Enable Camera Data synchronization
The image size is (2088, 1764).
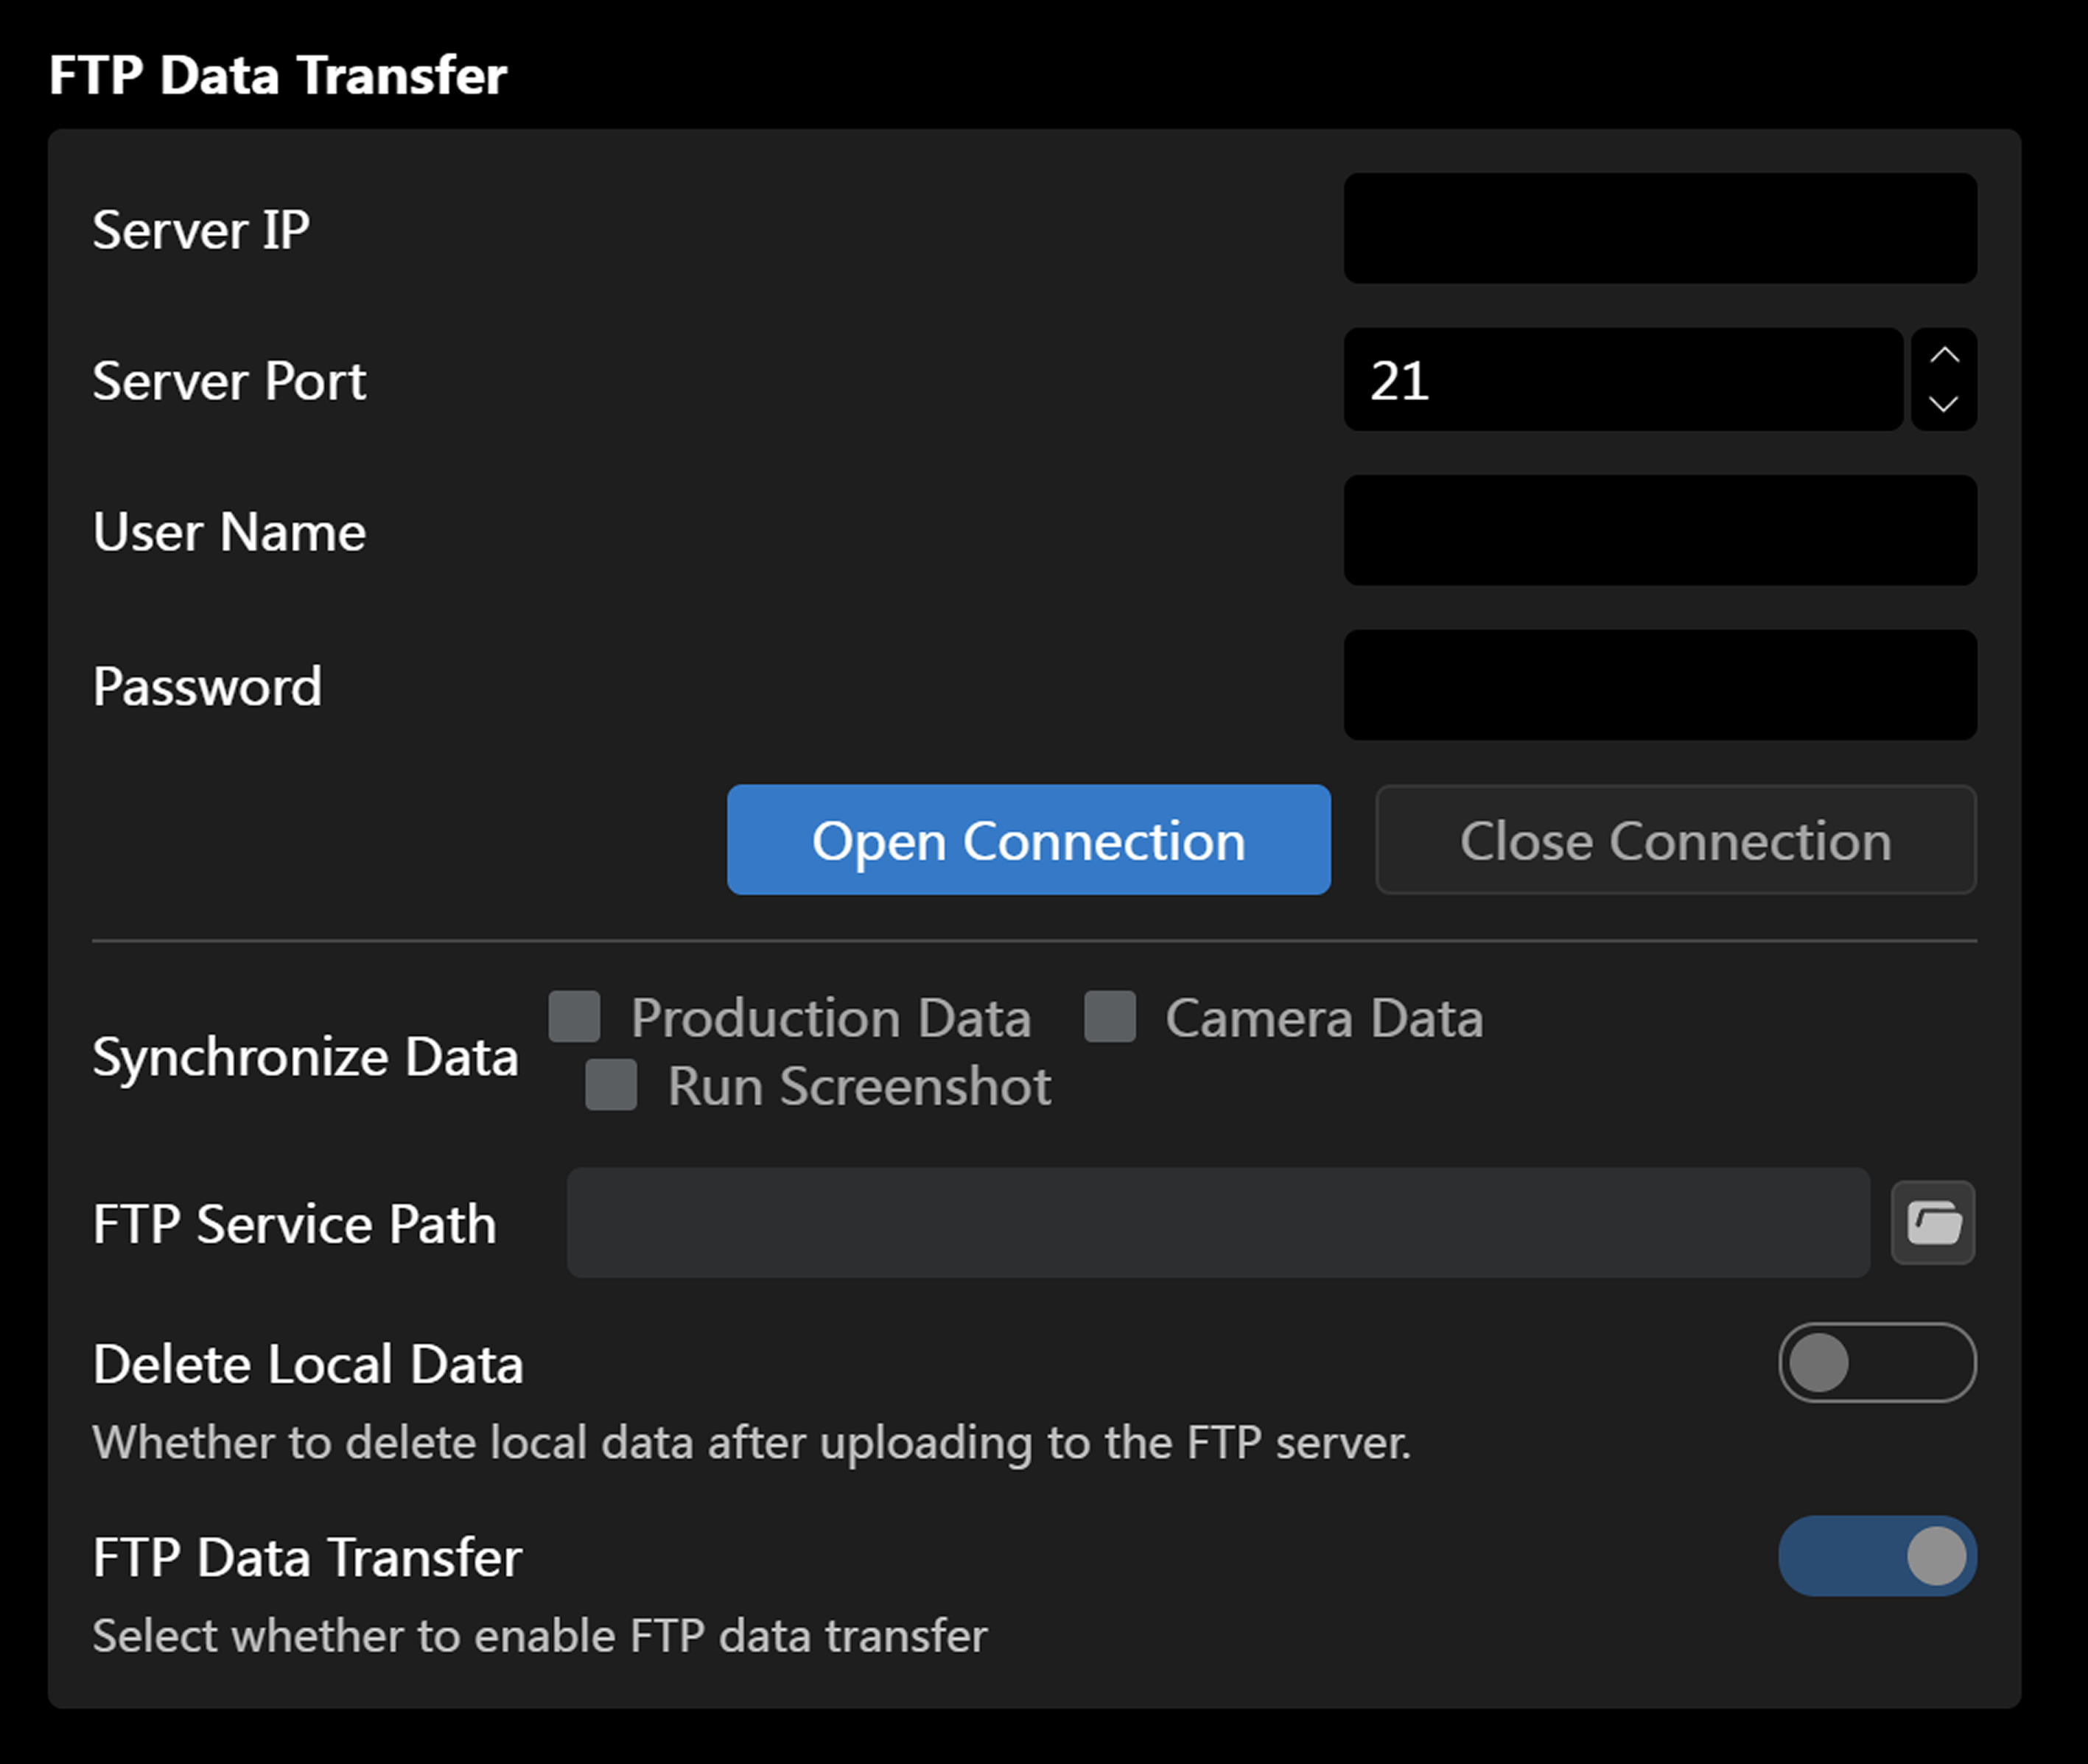click(x=1110, y=1017)
